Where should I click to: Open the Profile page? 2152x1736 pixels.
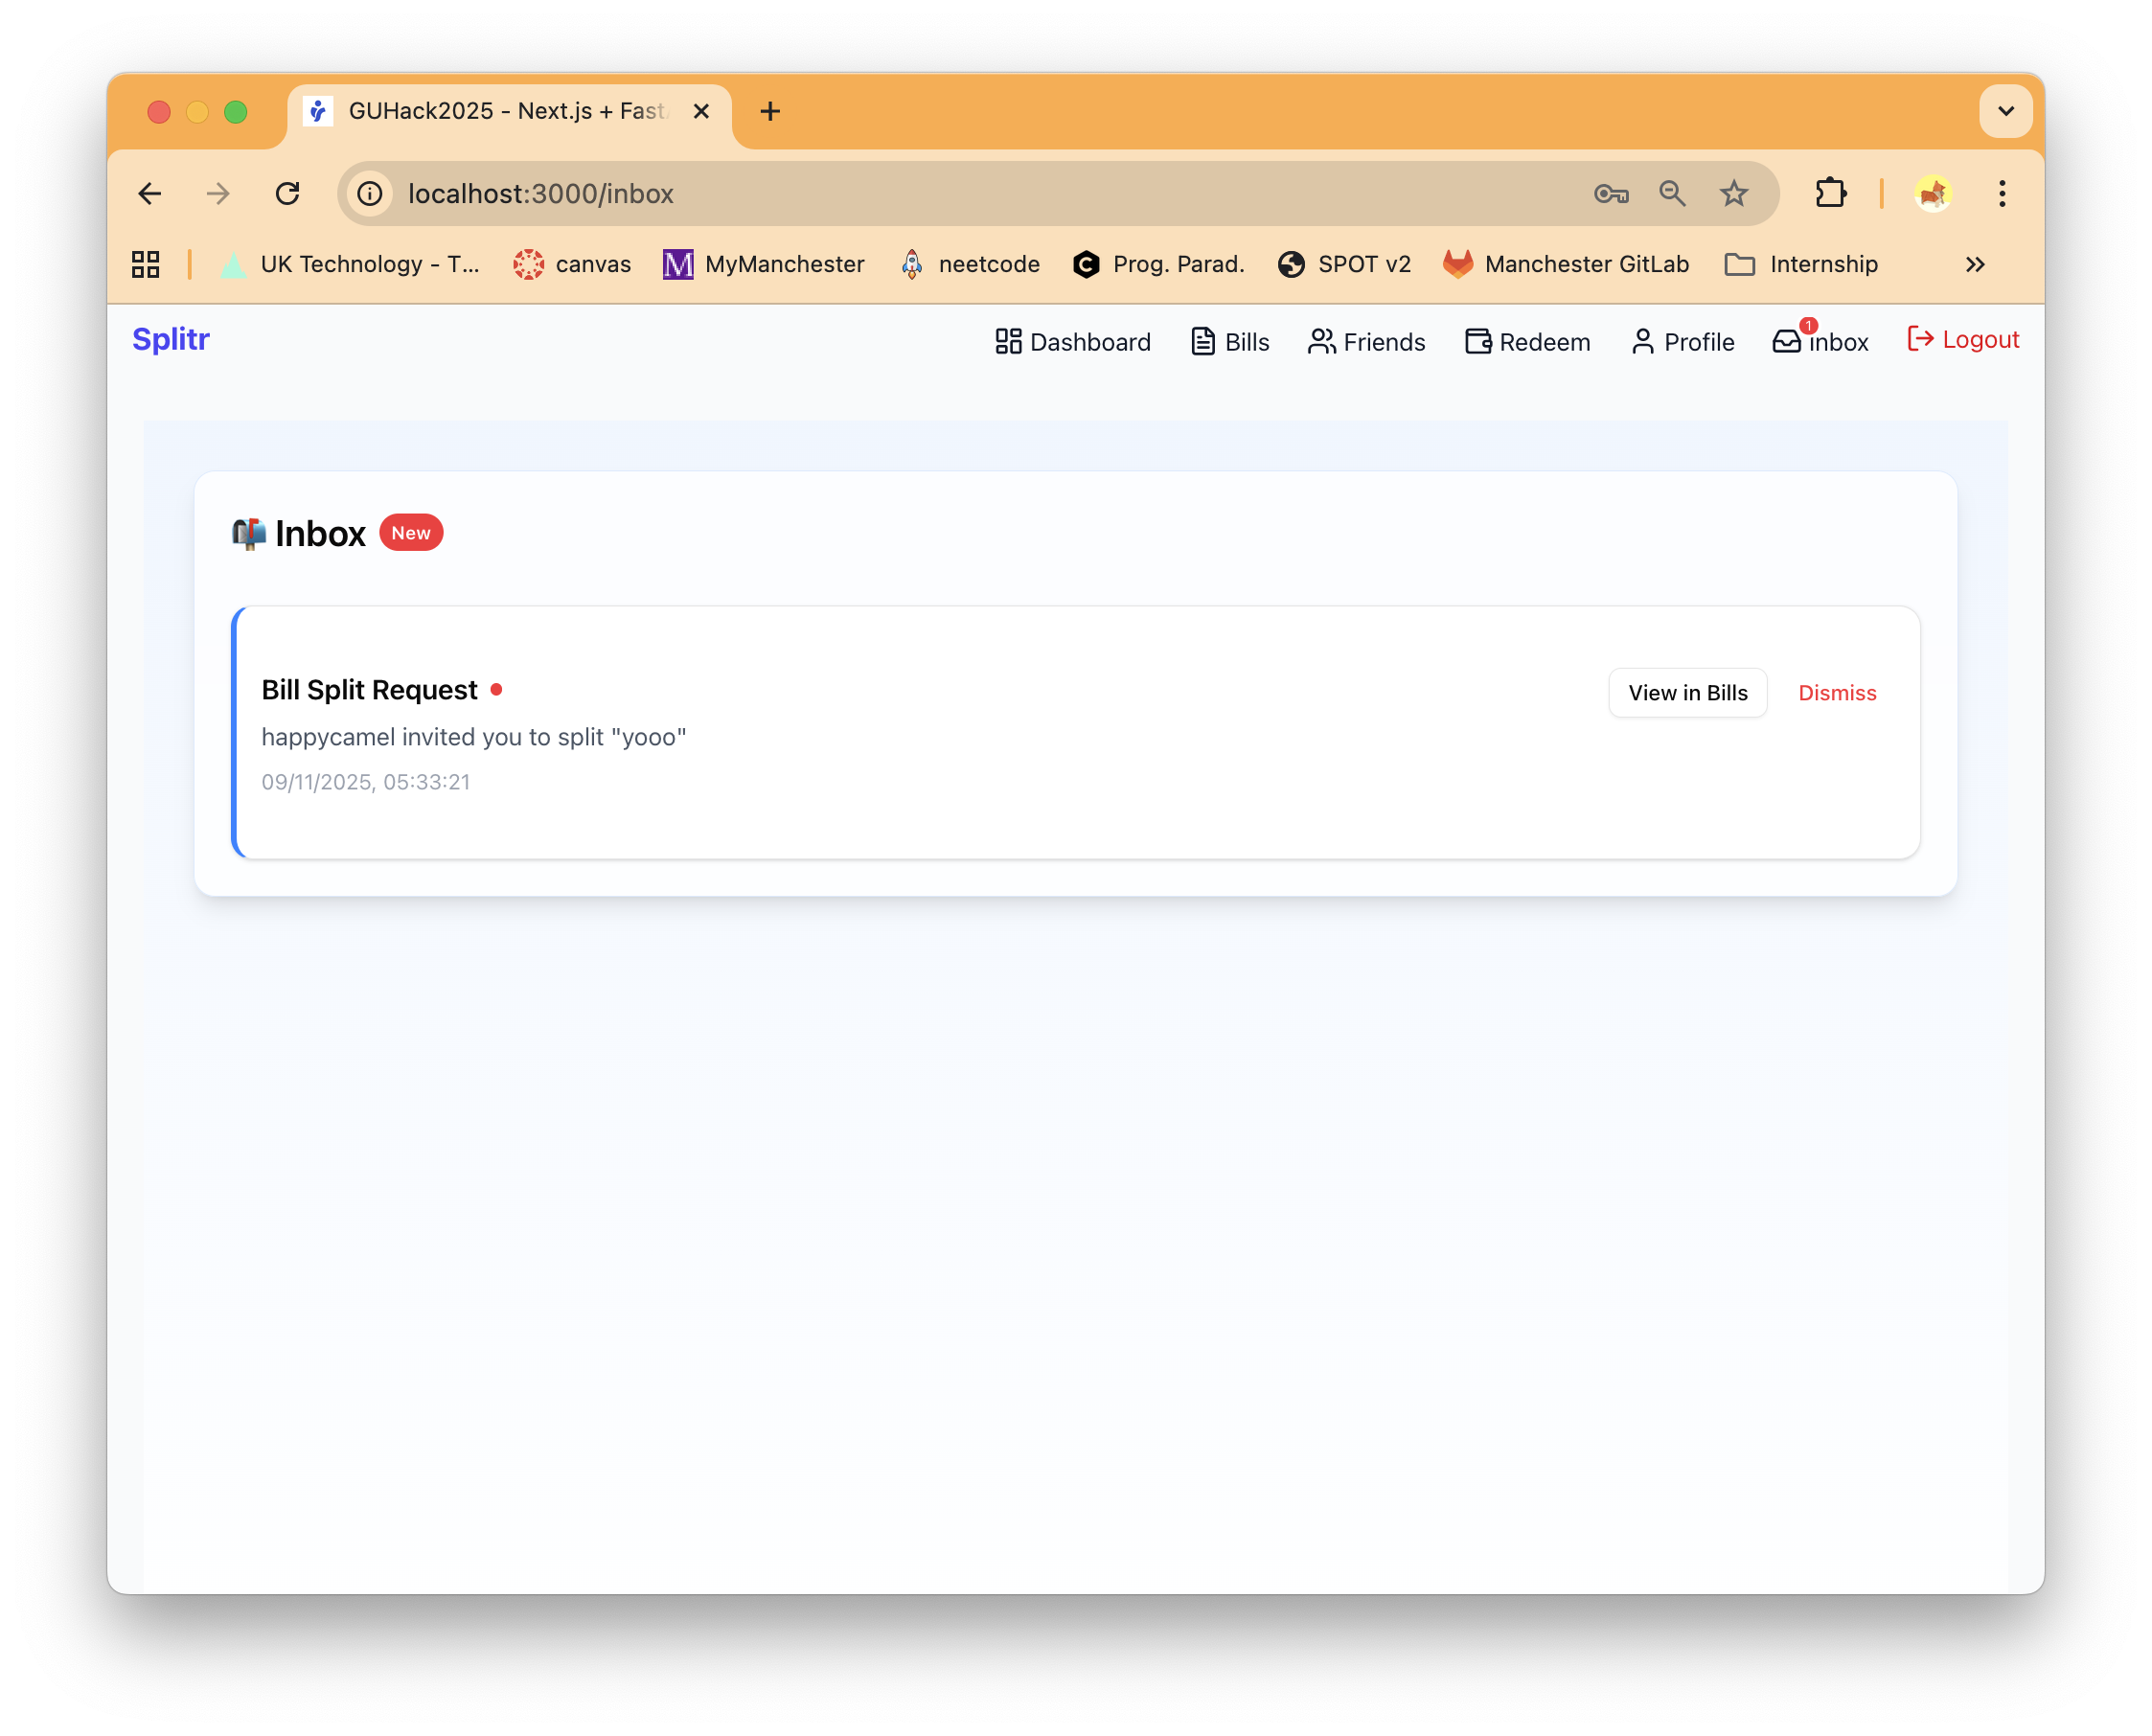pyautogui.click(x=1682, y=342)
